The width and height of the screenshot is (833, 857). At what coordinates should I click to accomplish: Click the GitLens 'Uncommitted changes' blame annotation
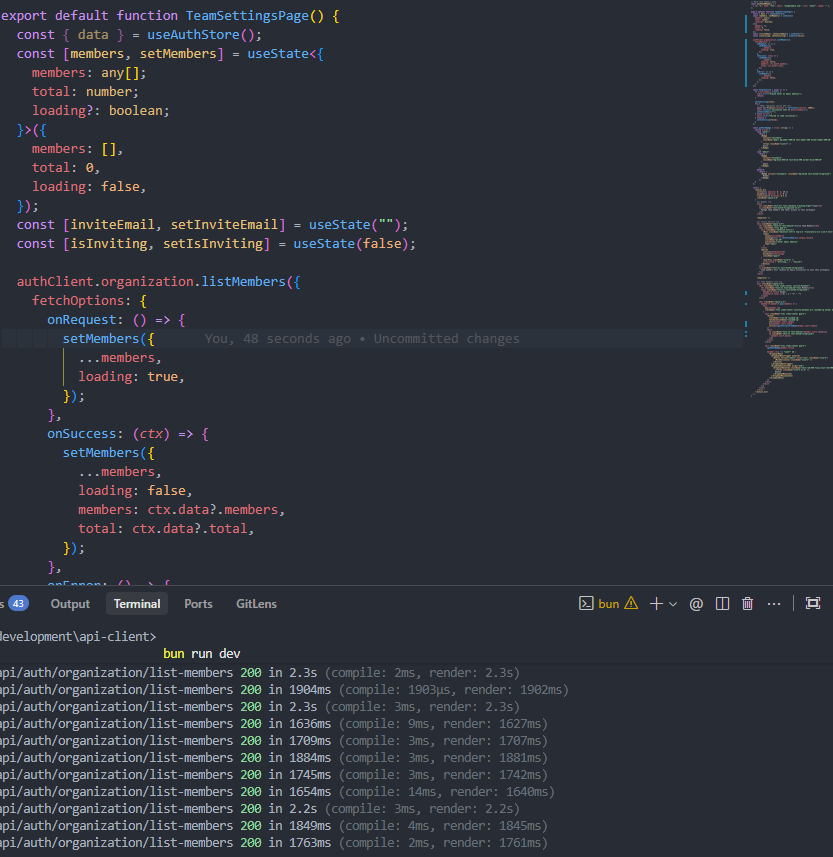tap(446, 339)
